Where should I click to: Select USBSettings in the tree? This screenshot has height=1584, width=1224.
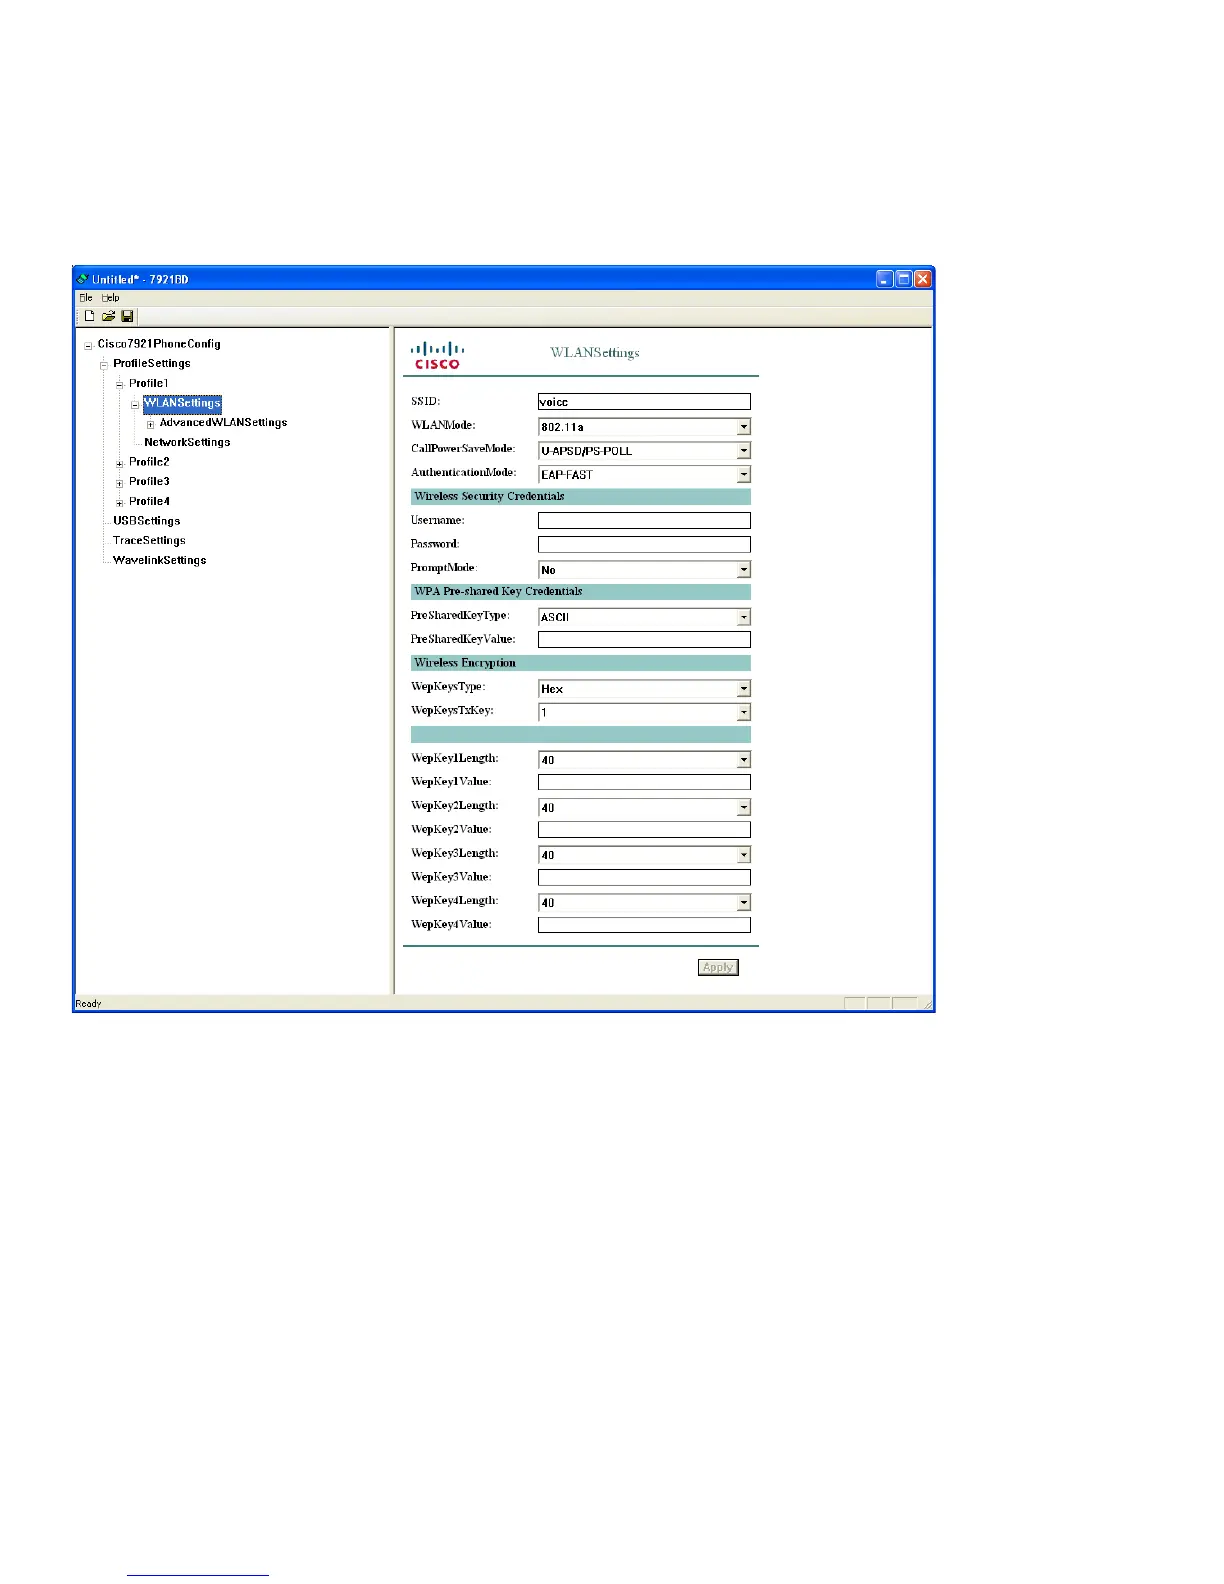click(146, 521)
